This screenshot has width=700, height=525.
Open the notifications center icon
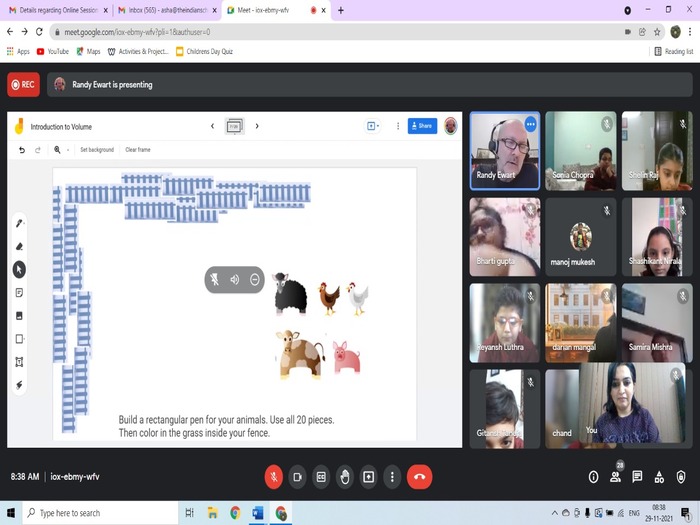(686, 513)
